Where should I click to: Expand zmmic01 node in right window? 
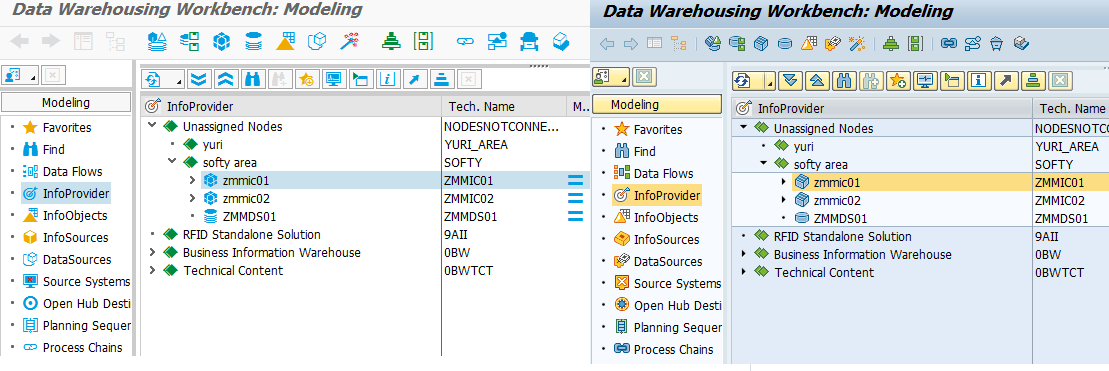[x=783, y=182]
